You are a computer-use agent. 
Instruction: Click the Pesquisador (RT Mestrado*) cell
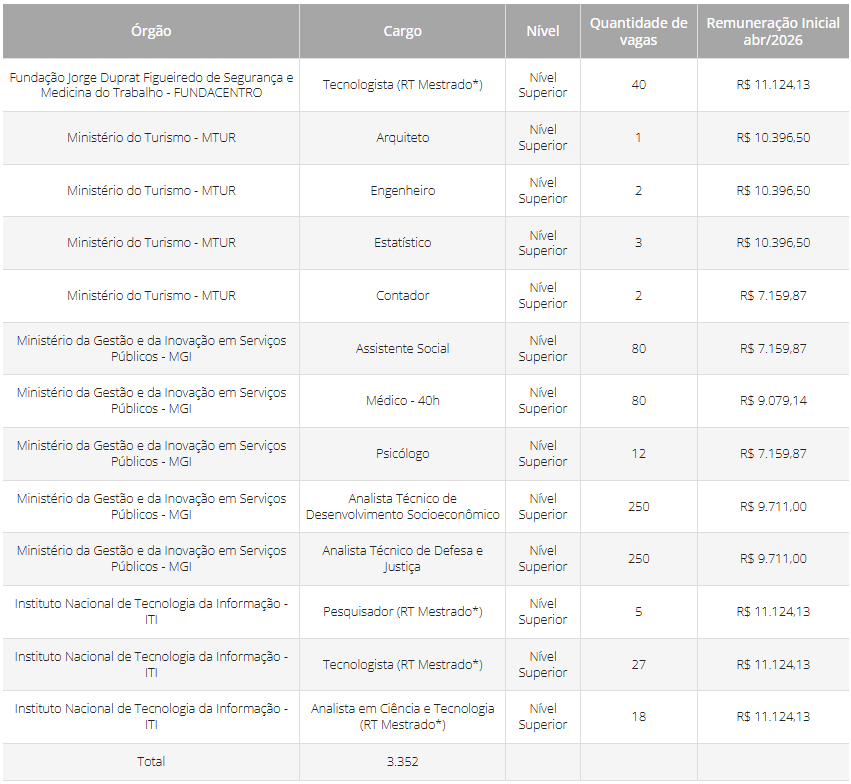[402, 612]
